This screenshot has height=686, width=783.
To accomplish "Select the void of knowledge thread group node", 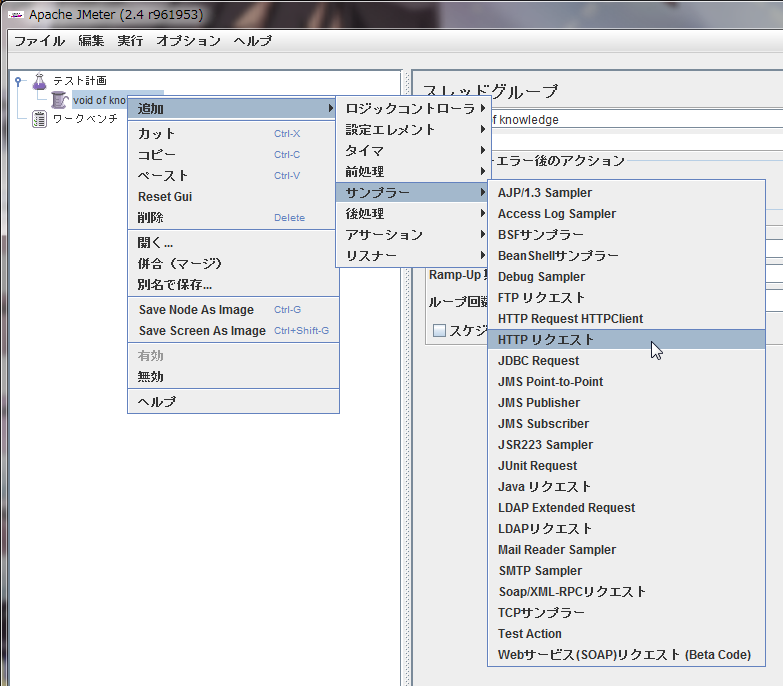I will point(99,100).
